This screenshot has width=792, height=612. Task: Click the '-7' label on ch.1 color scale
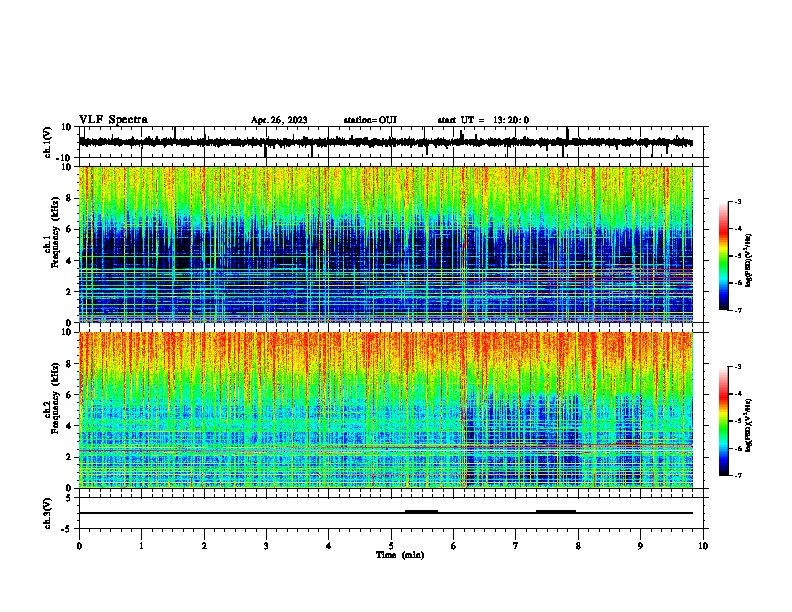[737, 310]
